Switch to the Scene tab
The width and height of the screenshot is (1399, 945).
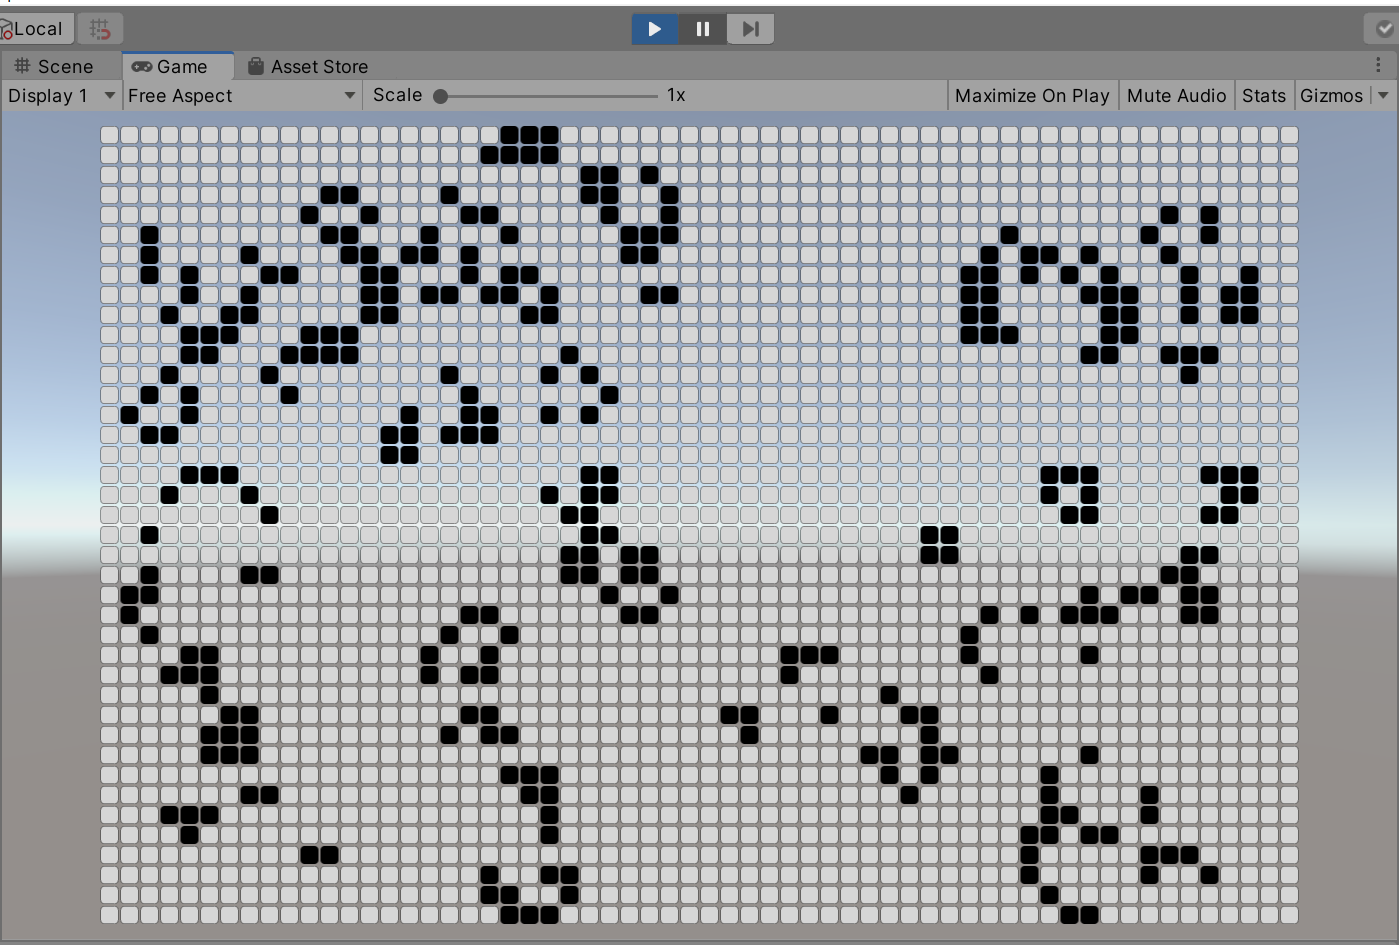[55, 67]
